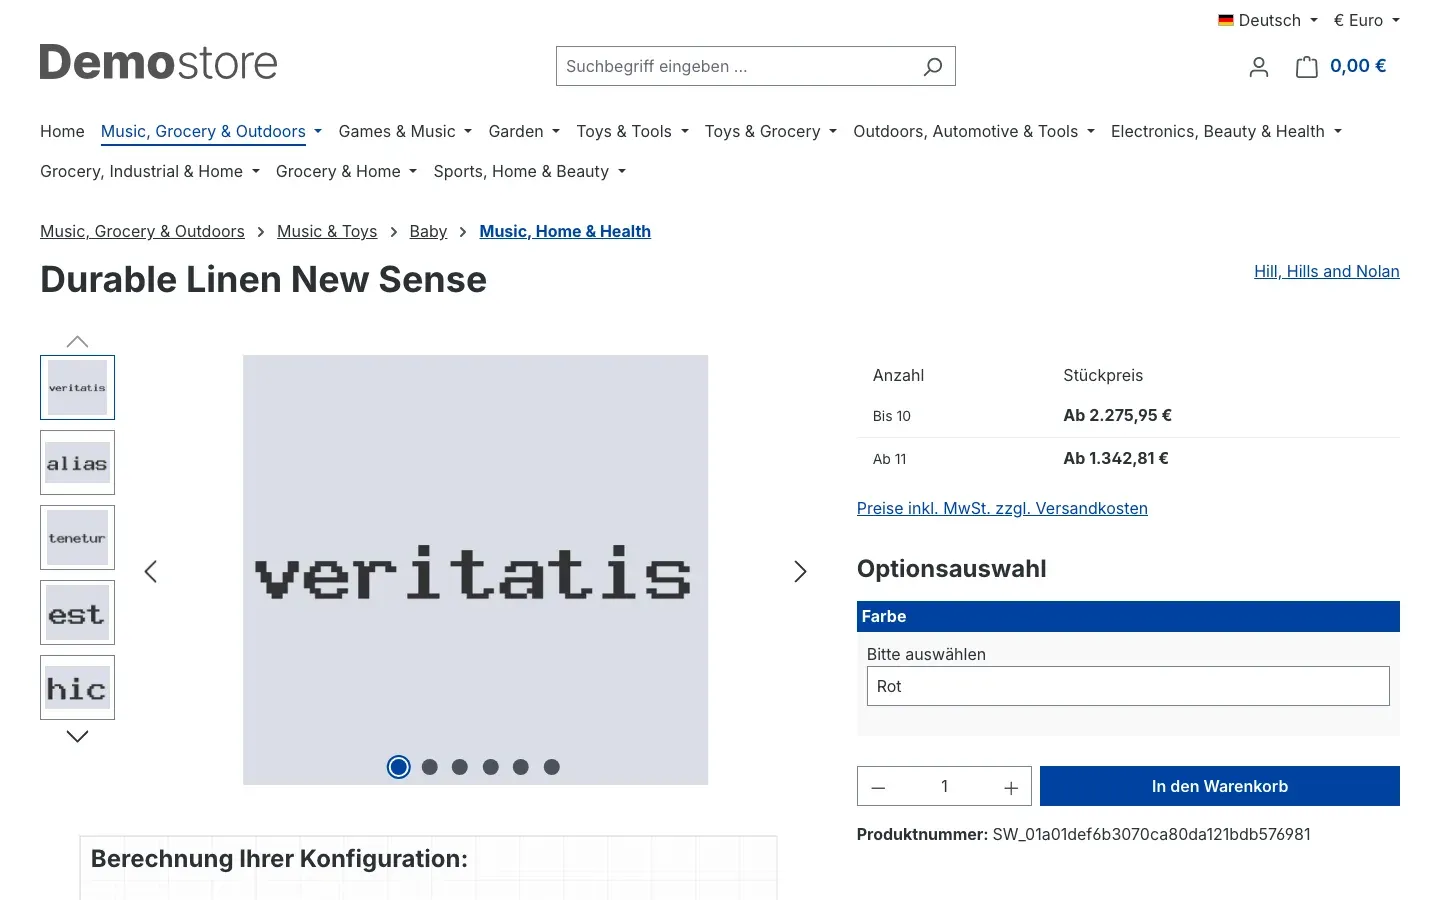The image size is (1440, 900).
Task: Move thumbnails up with up chevron
Action: click(x=77, y=341)
